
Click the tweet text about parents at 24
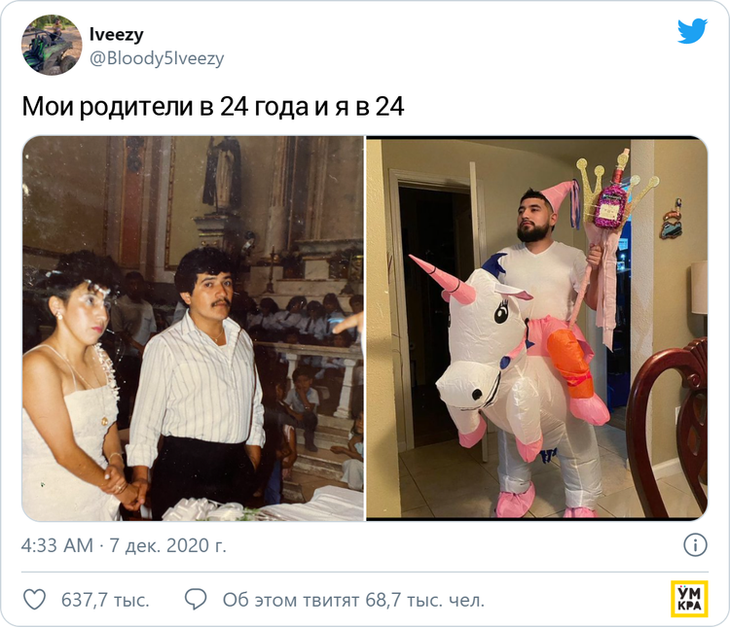pyautogui.click(x=213, y=107)
